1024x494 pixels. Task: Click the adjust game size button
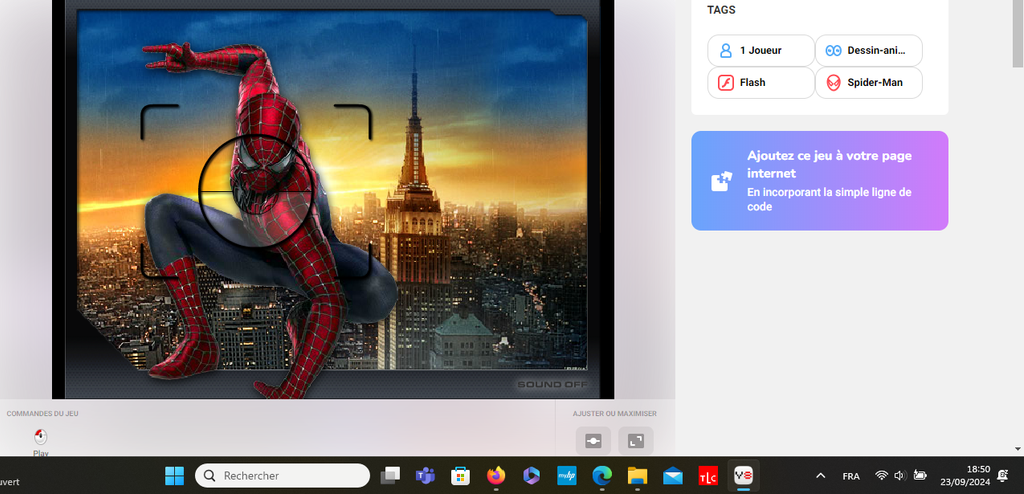pos(593,440)
